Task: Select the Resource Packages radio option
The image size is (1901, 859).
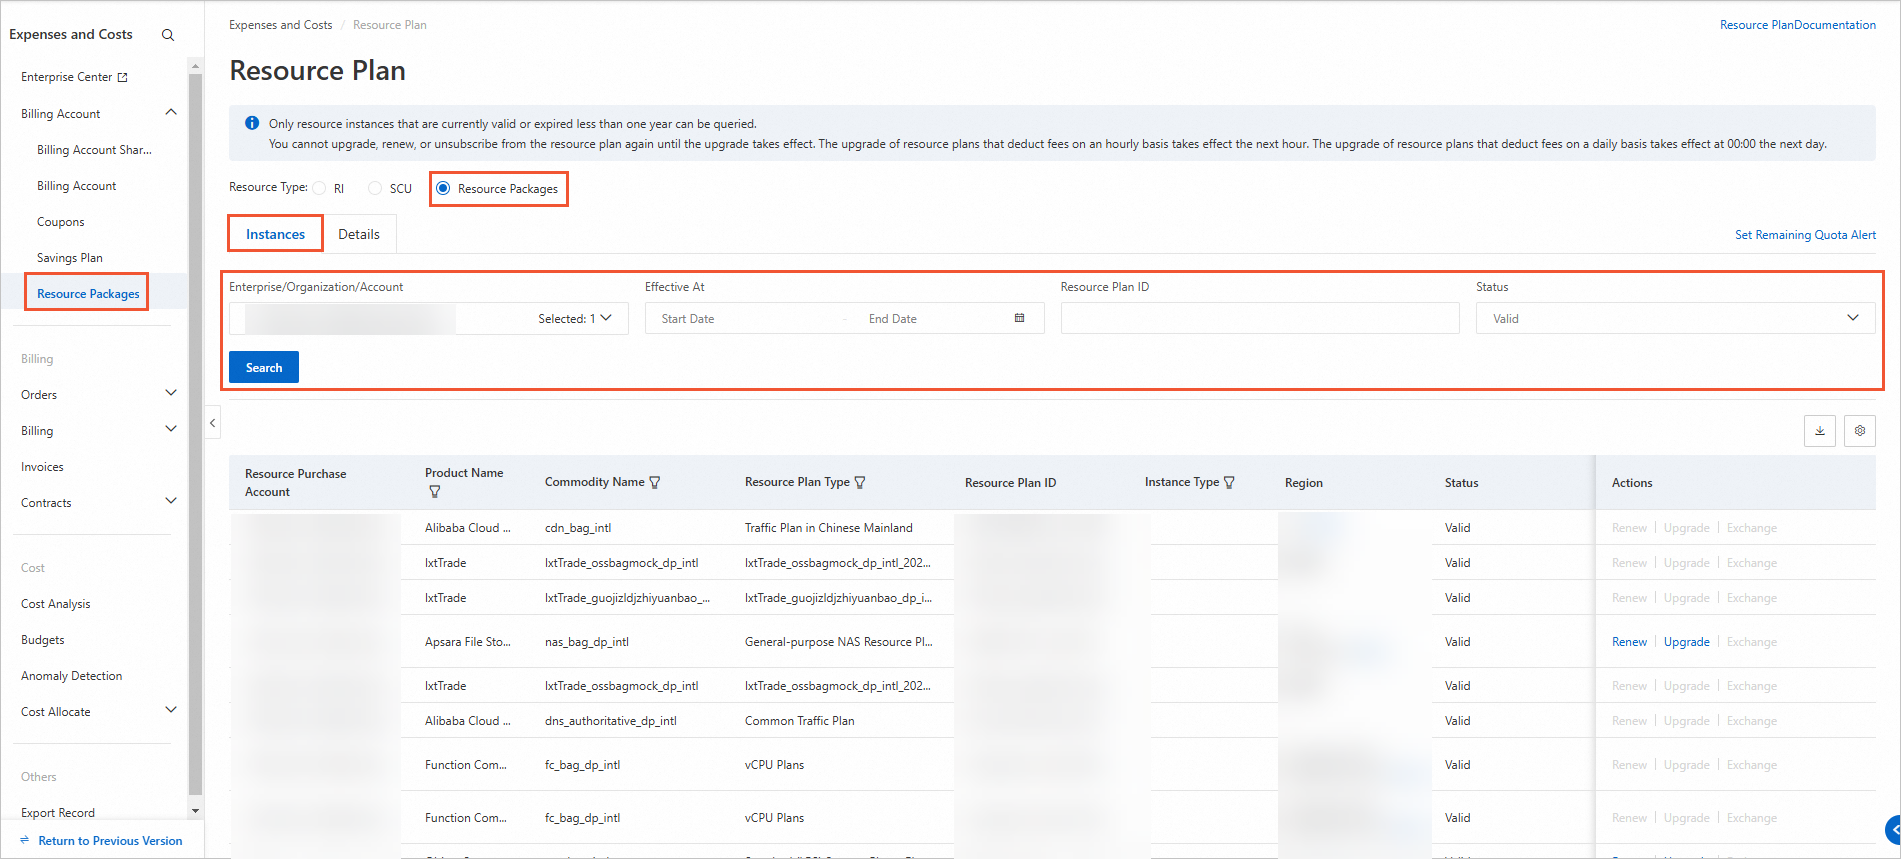Action: pyautogui.click(x=443, y=188)
